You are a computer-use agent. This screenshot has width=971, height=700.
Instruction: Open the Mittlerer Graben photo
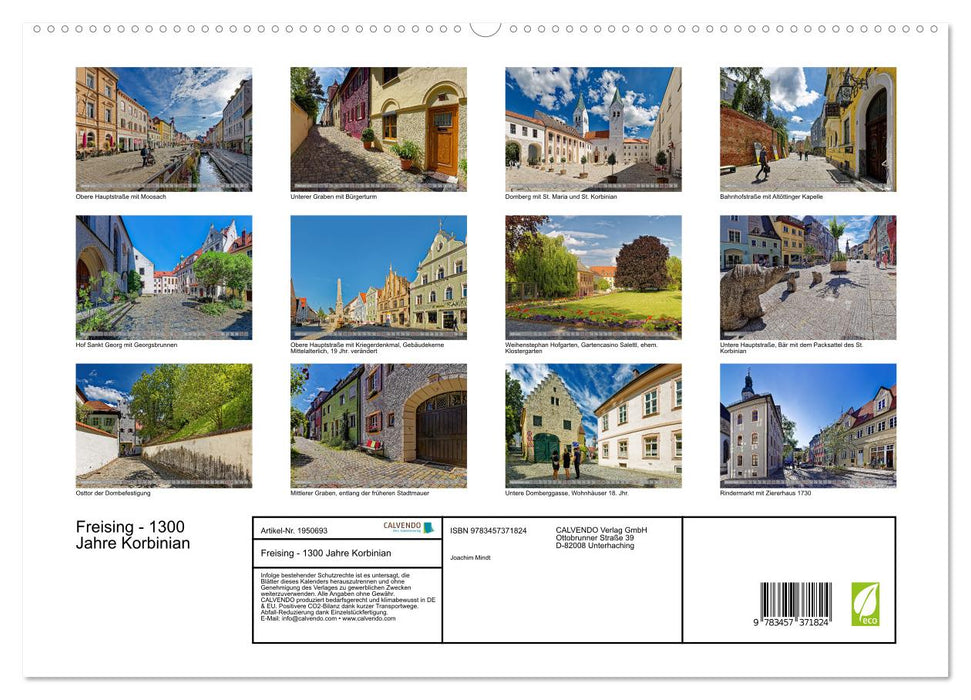coord(378,425)
